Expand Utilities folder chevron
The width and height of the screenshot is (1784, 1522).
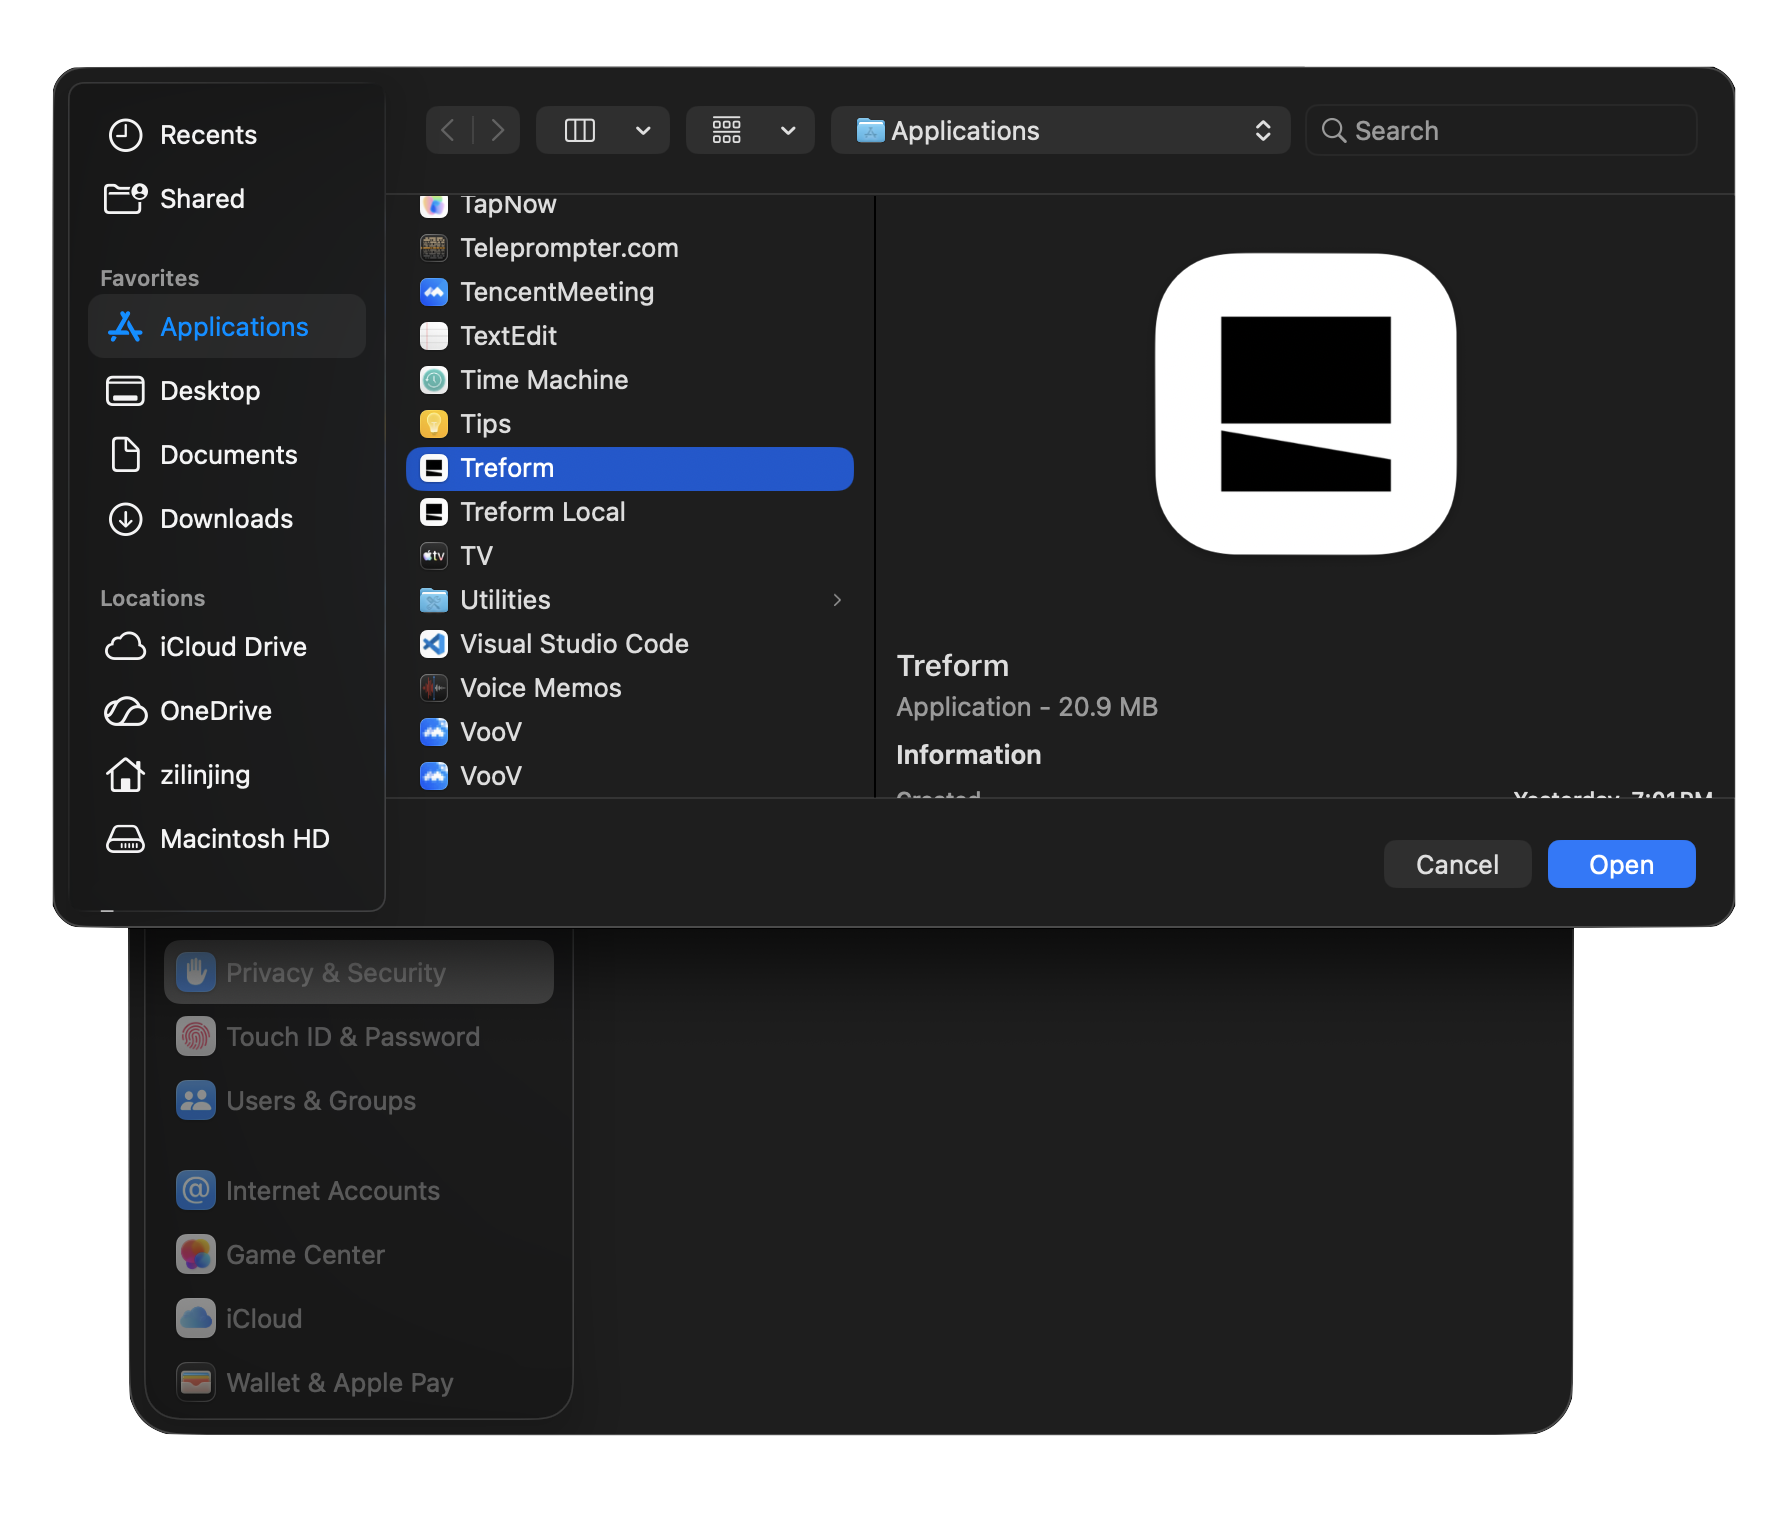(837, 600)
